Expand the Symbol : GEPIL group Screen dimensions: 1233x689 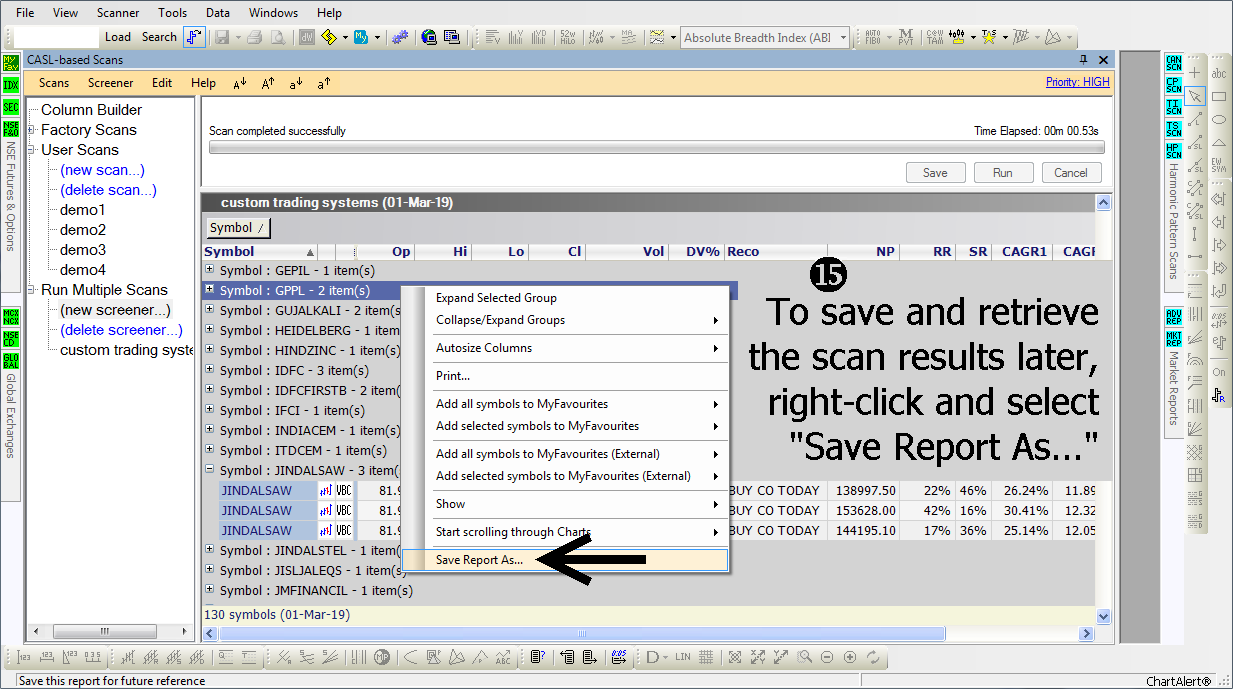point(209,270)
